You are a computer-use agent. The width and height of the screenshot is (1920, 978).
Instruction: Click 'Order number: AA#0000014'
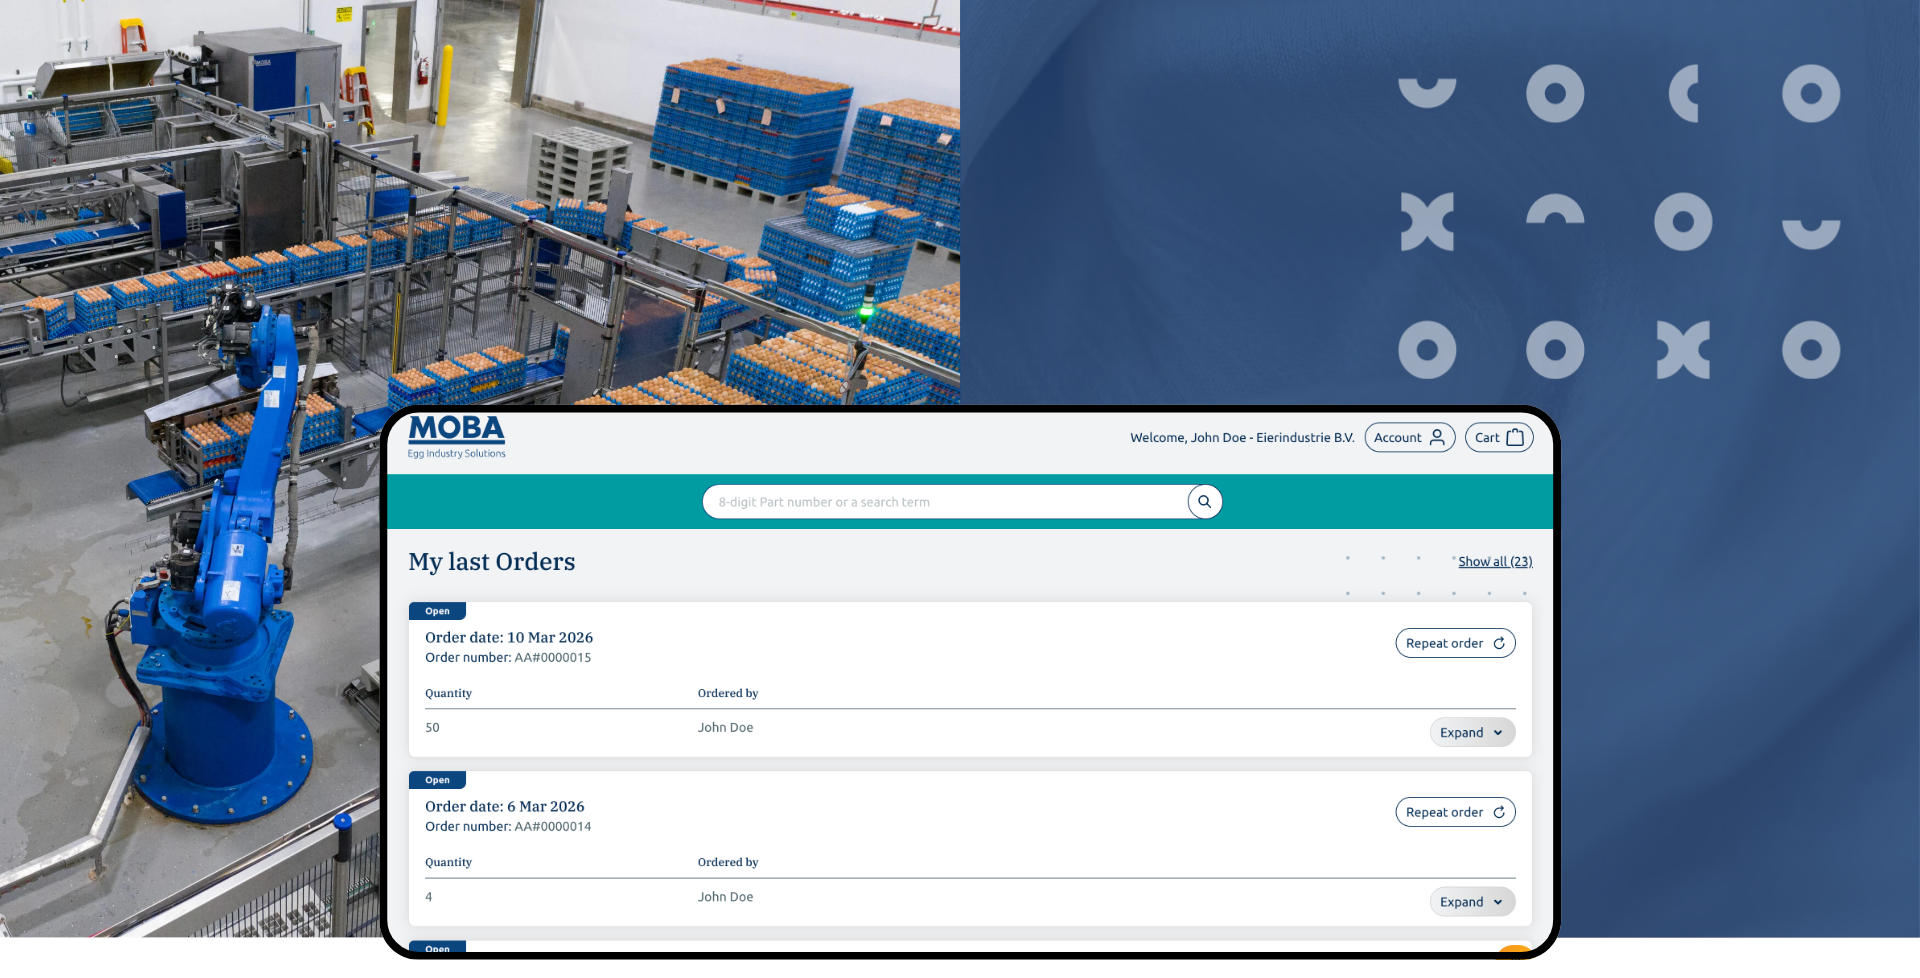coord(508,827)
